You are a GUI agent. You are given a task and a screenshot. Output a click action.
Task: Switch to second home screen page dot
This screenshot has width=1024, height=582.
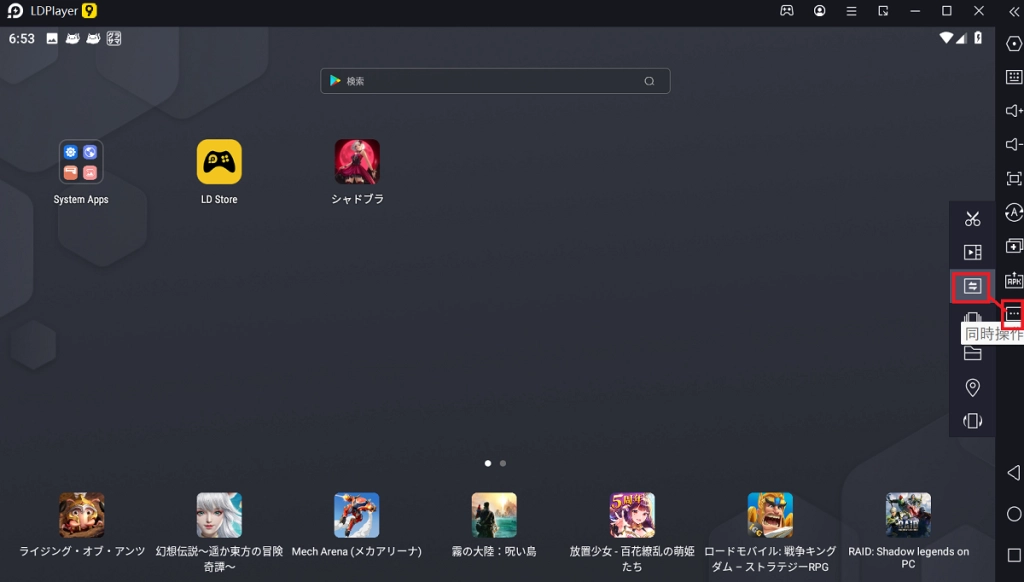tap(503, 463)
